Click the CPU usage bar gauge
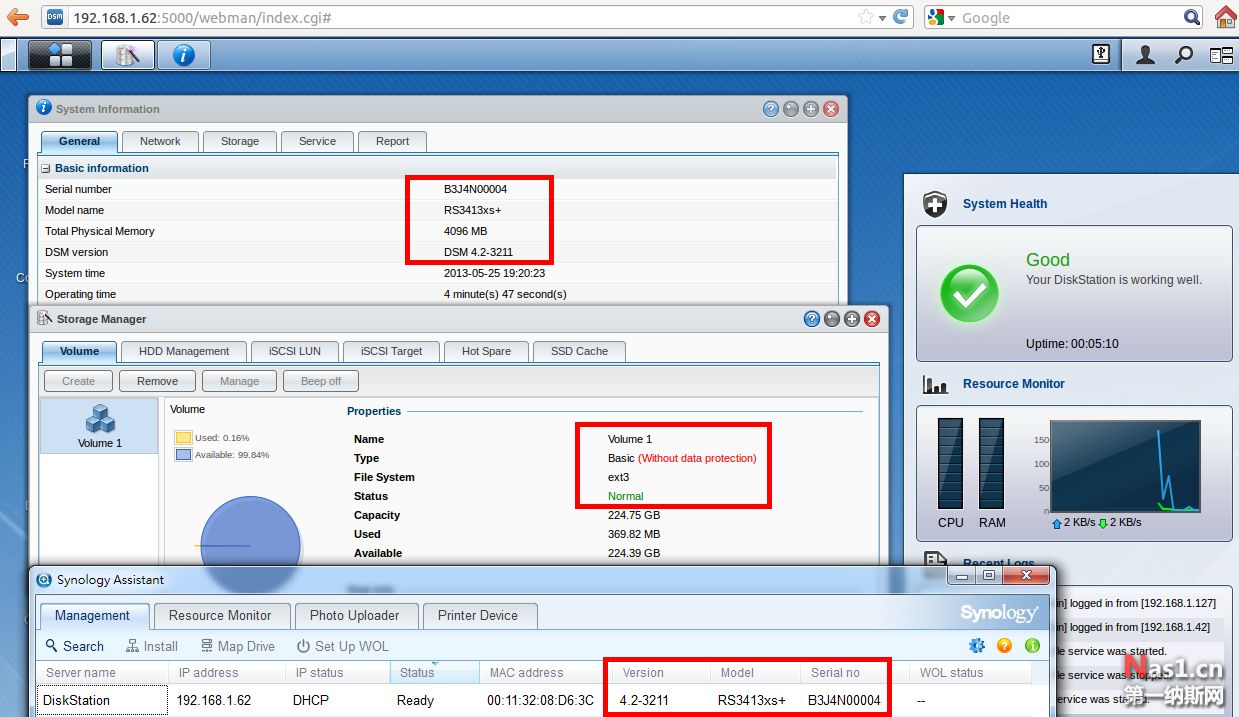Viewport: 1239px width, 717px height. (x=950, y=464)
